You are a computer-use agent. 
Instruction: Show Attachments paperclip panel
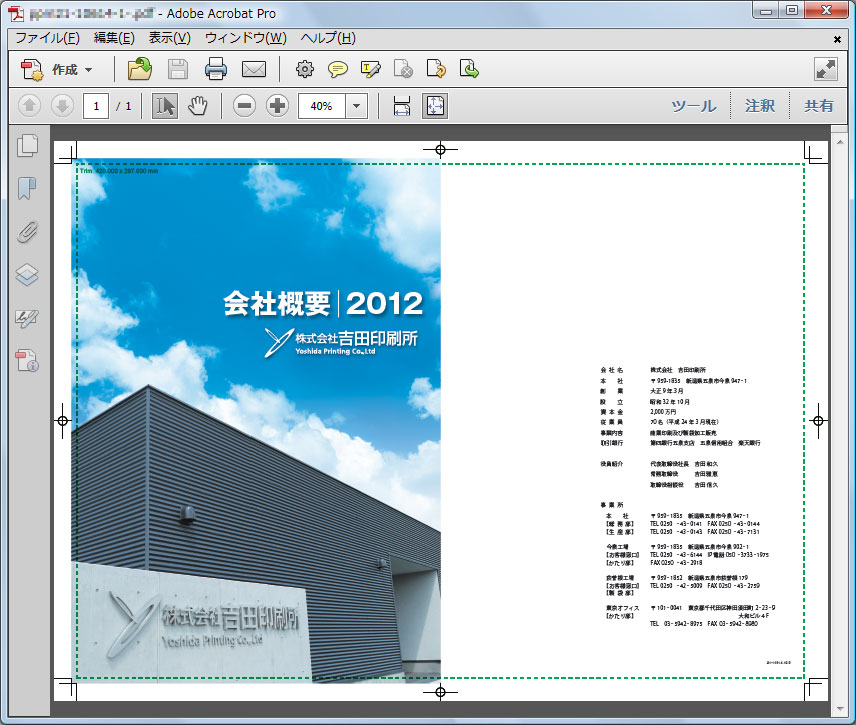(27, 231)
